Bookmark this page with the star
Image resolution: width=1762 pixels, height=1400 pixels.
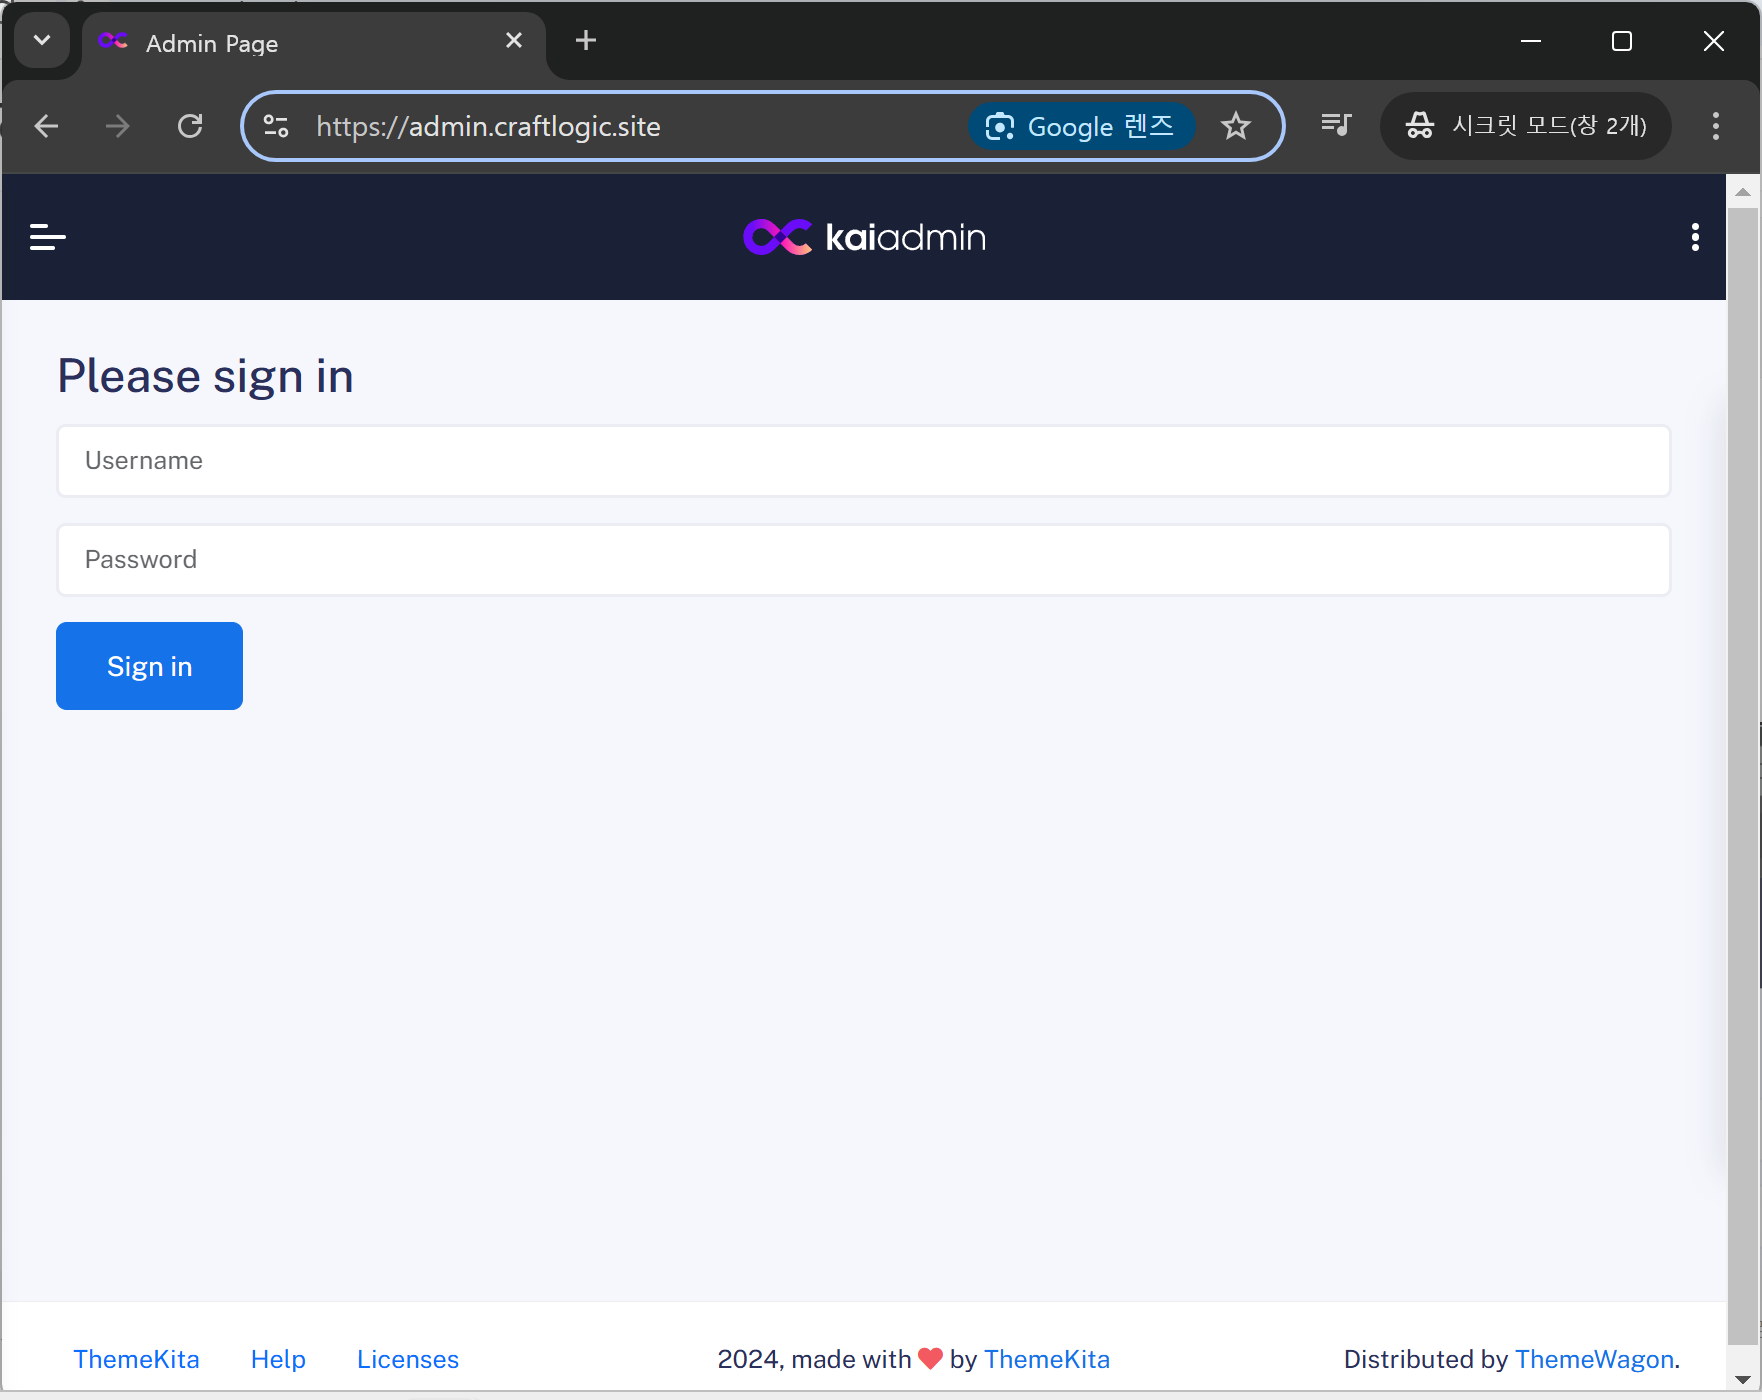(x=1236, y=126)
